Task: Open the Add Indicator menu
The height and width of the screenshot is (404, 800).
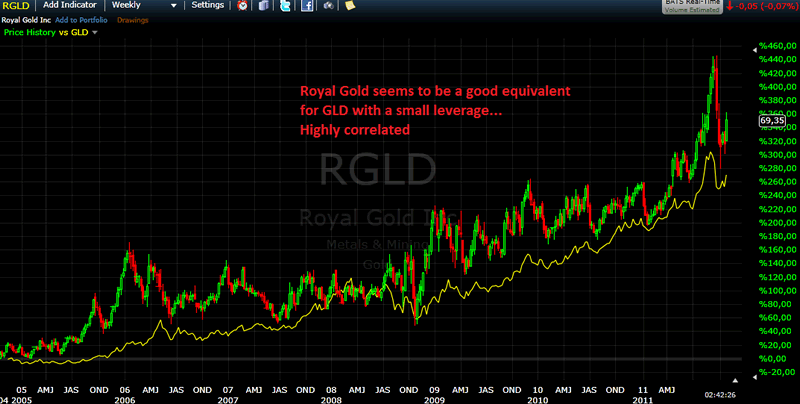Action: pyautogui.click(x=70, y=5)
